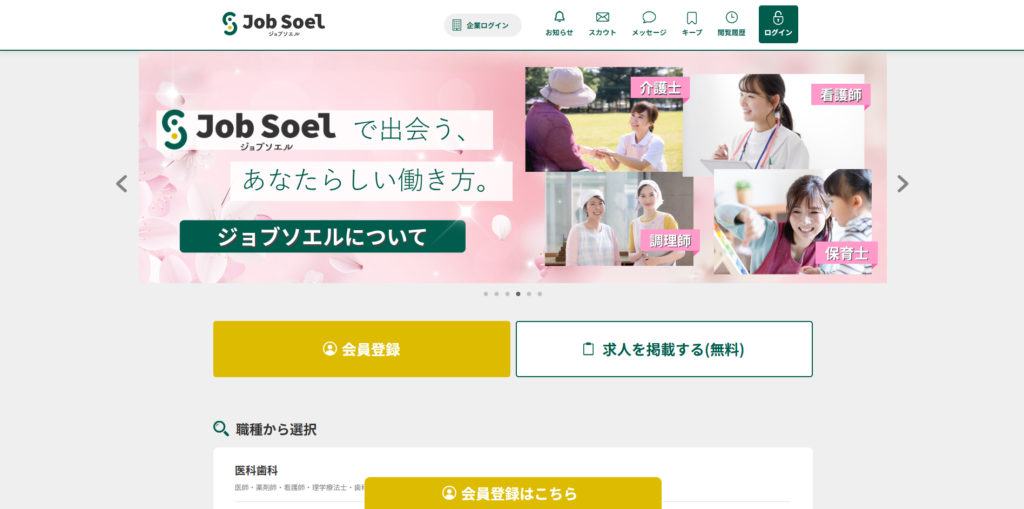This screenshot has height=509, width=1024.
Task: Click the 医科歯科 category heading
Action: pyautogui.click(x=257, y=470)
